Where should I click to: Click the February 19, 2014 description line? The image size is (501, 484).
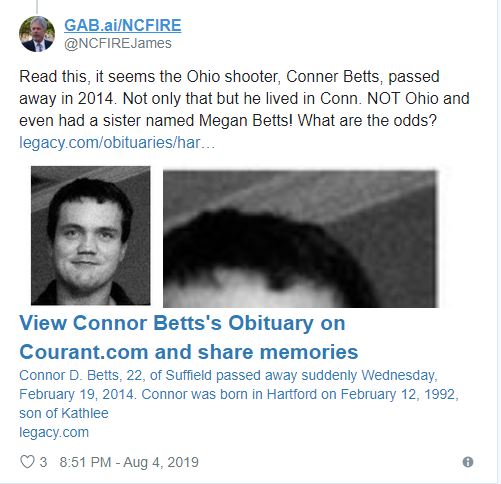tap(239, 394)
